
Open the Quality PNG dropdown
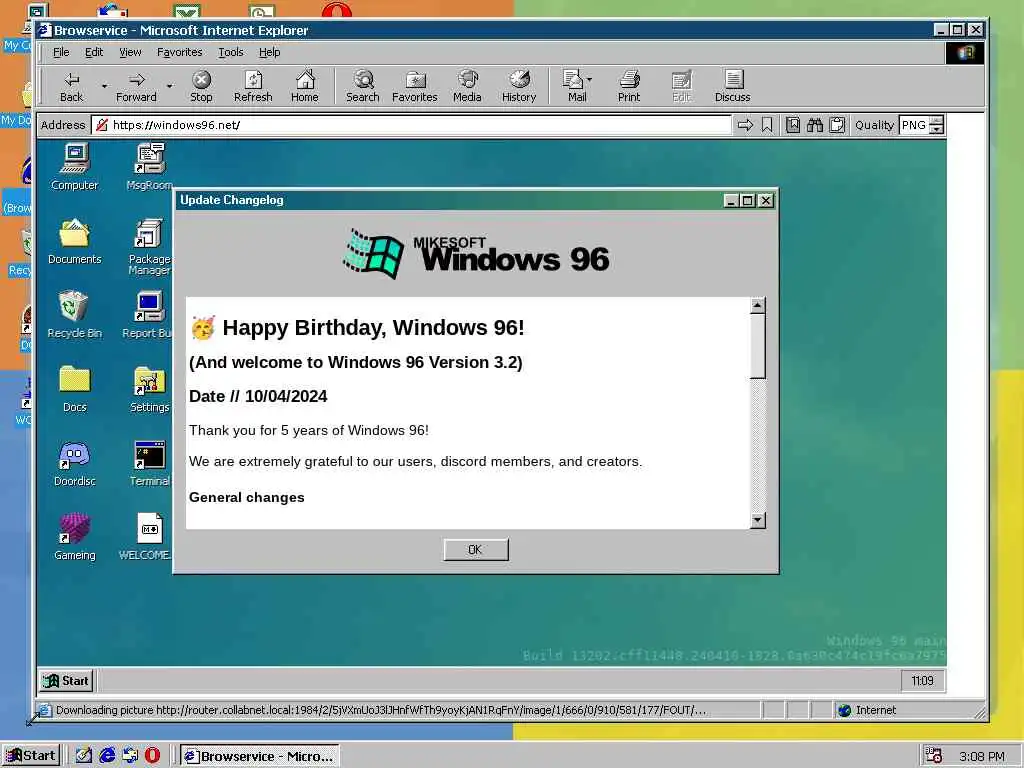(x=921, y=125)
